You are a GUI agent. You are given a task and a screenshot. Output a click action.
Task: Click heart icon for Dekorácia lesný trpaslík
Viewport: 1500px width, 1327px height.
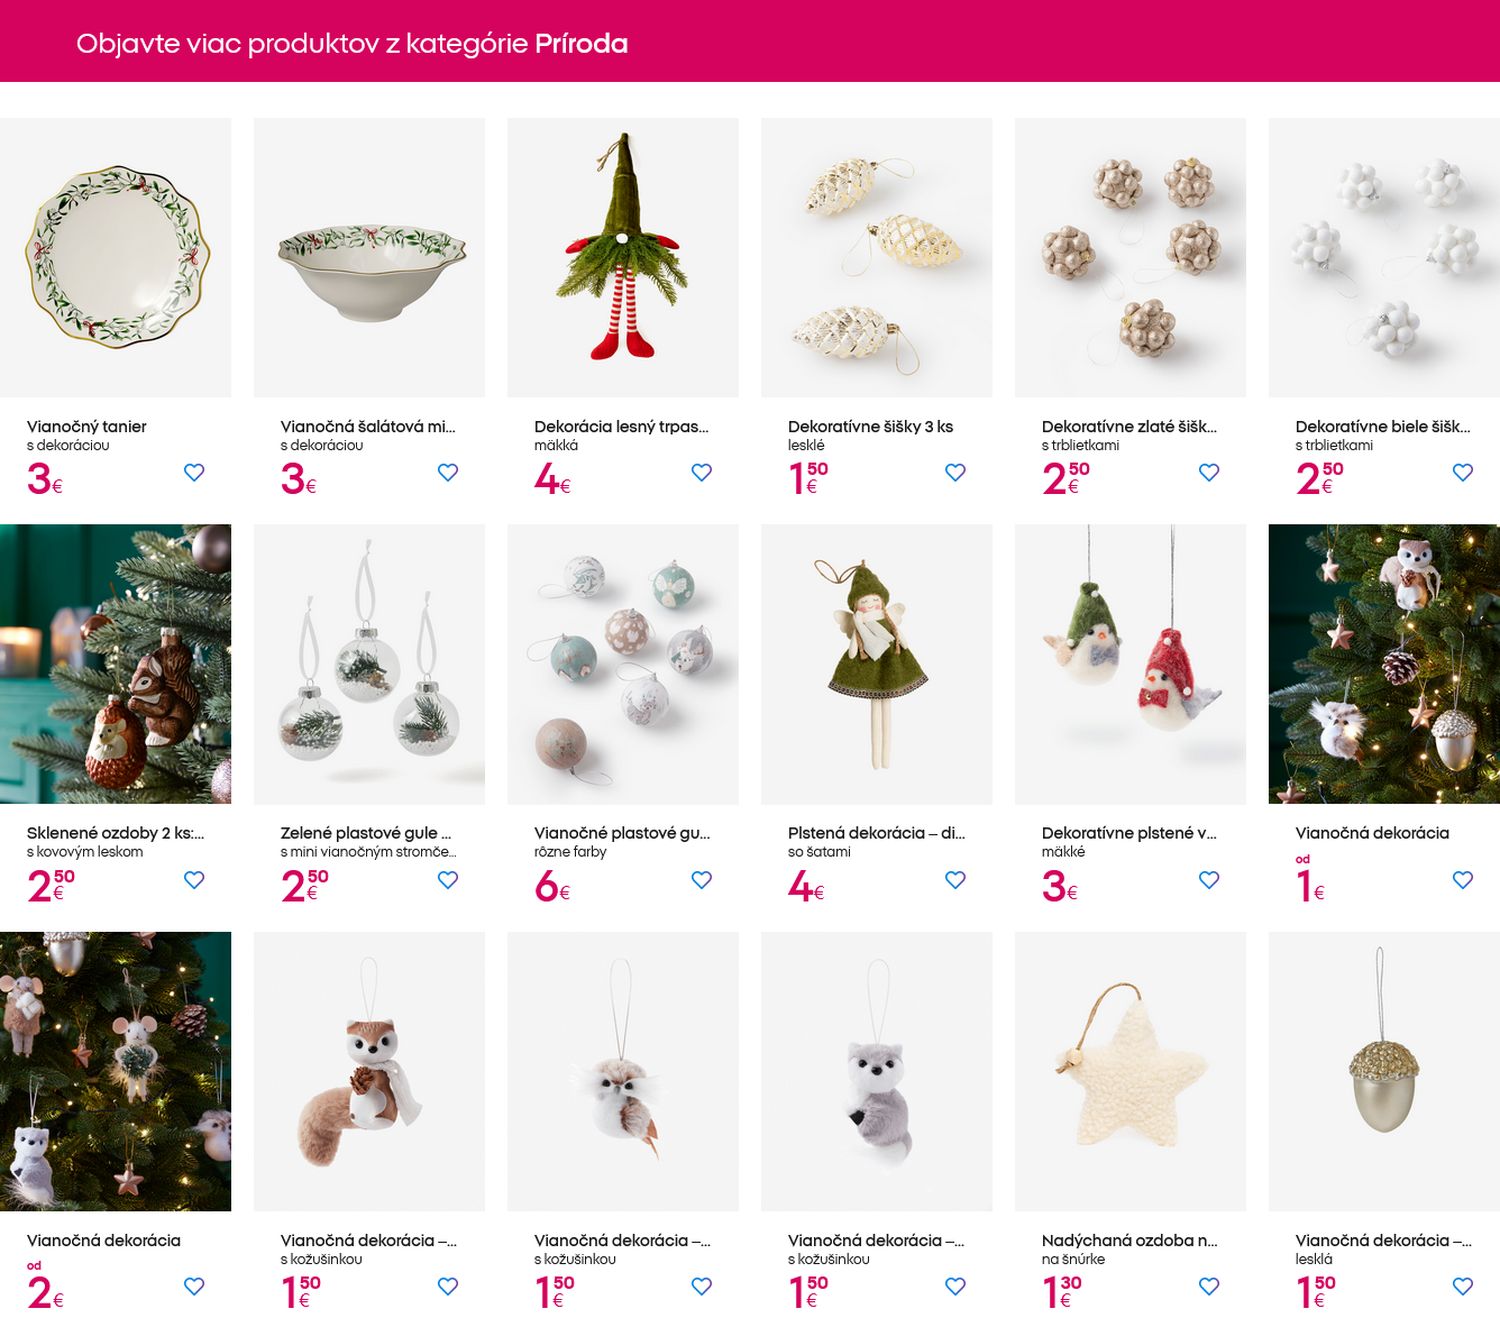[x=702, y=472]
